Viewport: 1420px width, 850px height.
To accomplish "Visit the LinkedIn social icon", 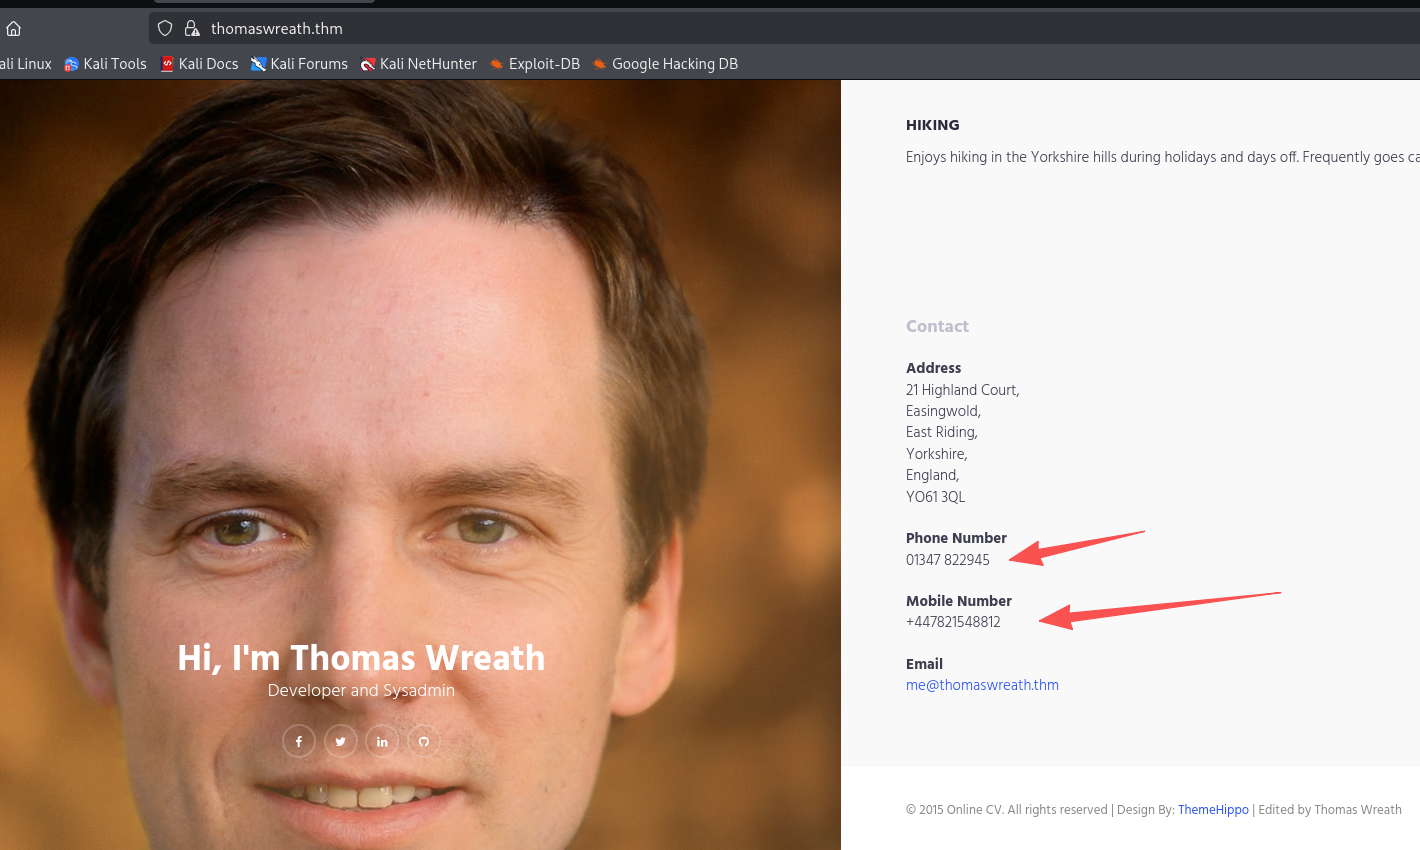I will pyautogui.click(x=382, y=741).
